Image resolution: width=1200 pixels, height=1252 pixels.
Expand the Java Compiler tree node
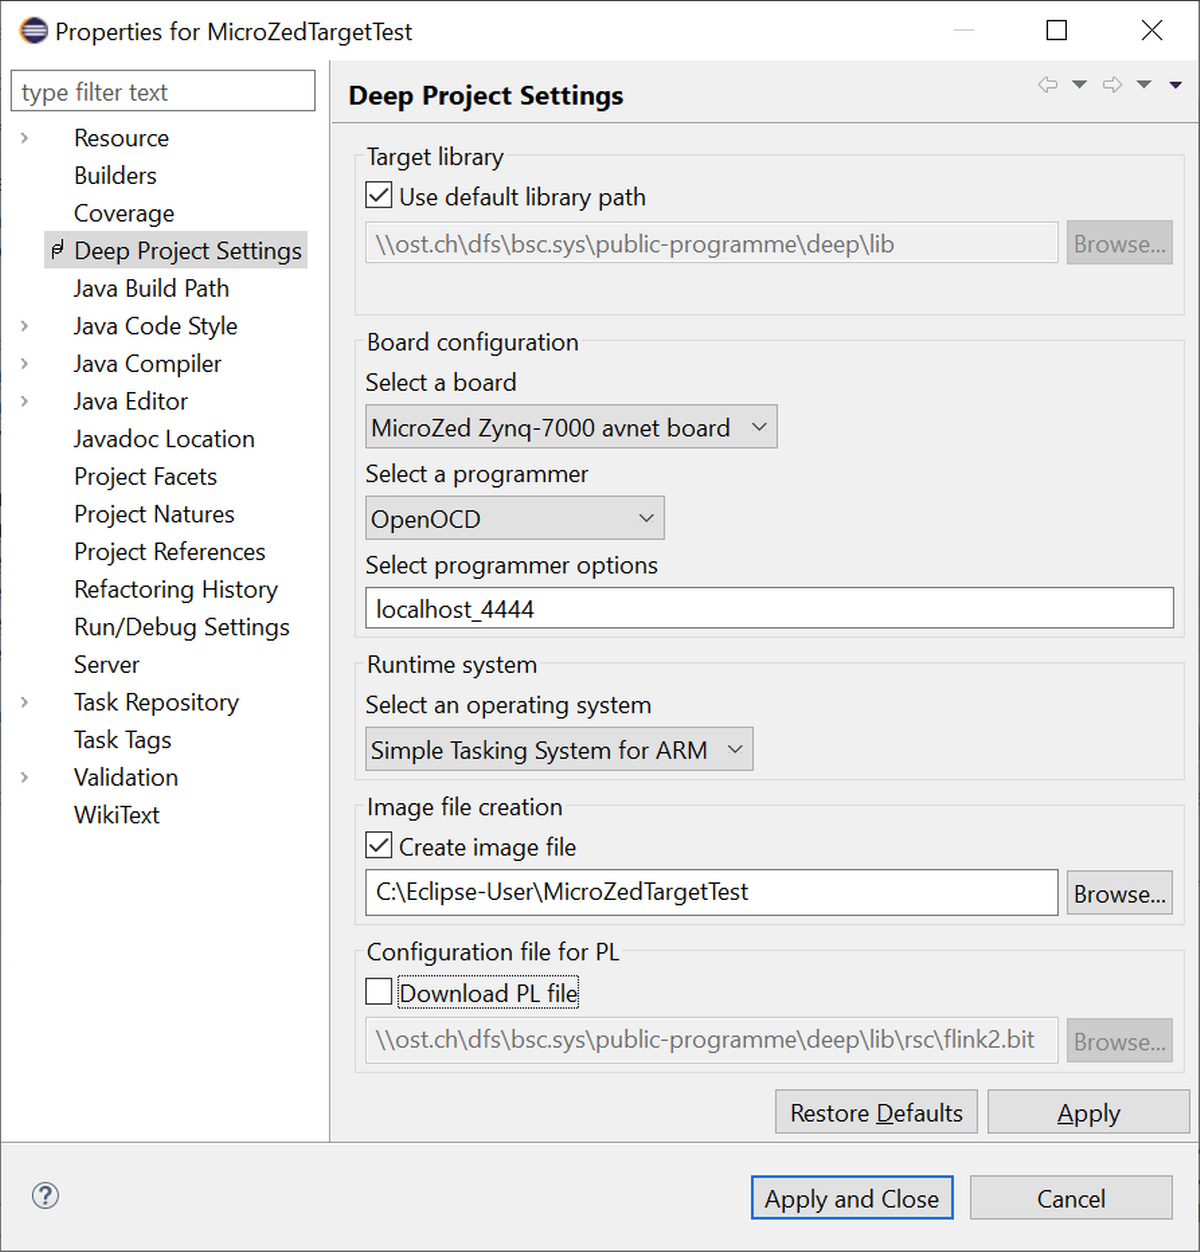(x=25, y=364)
